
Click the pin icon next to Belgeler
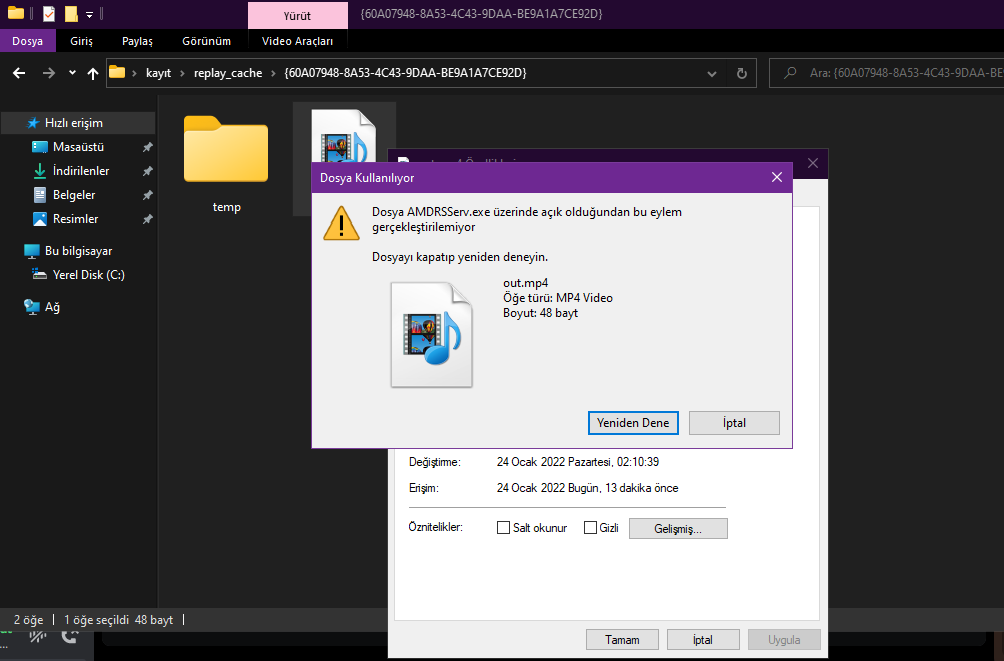coord(147,195)
